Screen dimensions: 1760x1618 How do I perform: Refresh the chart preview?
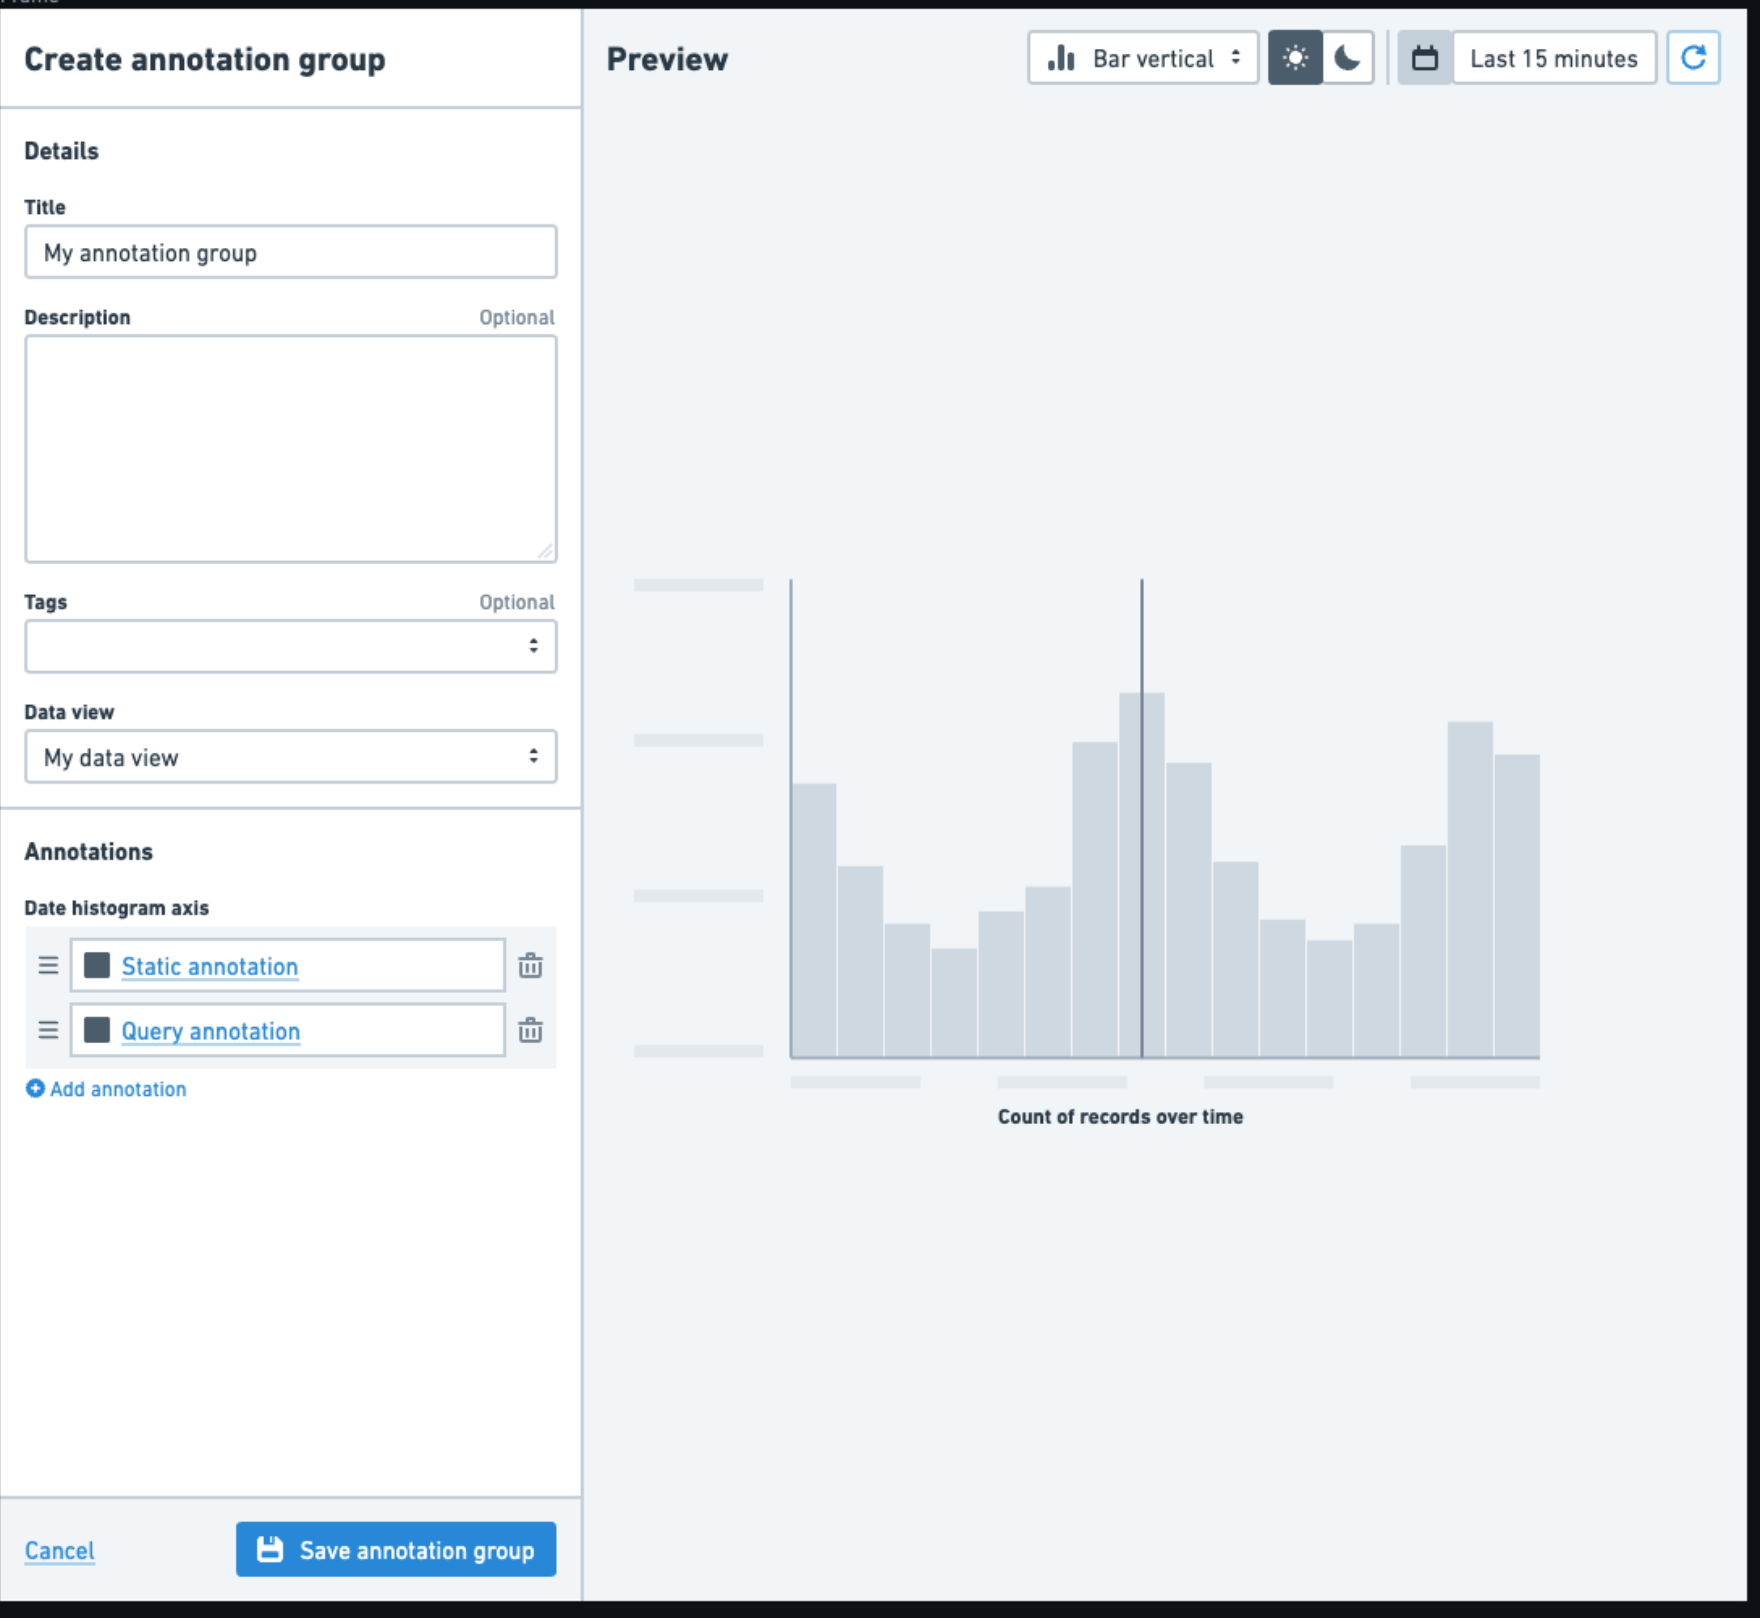[1694, 58]
